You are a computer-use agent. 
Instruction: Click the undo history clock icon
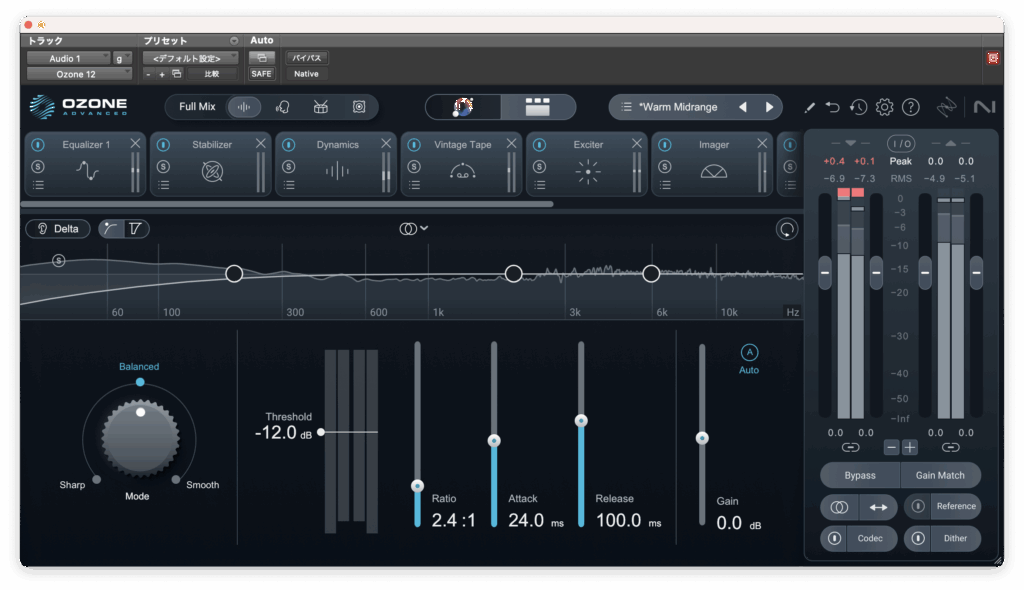[x=859, y=107]
